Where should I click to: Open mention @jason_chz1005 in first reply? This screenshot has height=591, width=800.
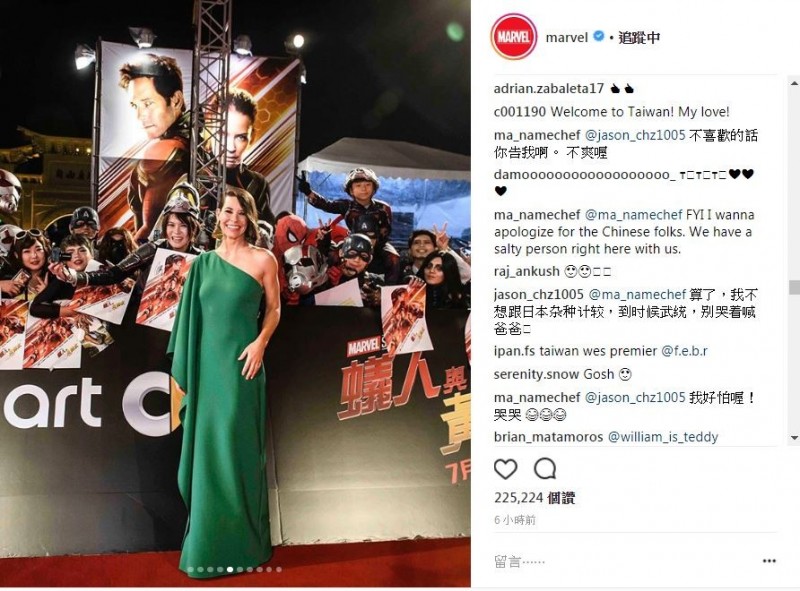tap(635, 135)
